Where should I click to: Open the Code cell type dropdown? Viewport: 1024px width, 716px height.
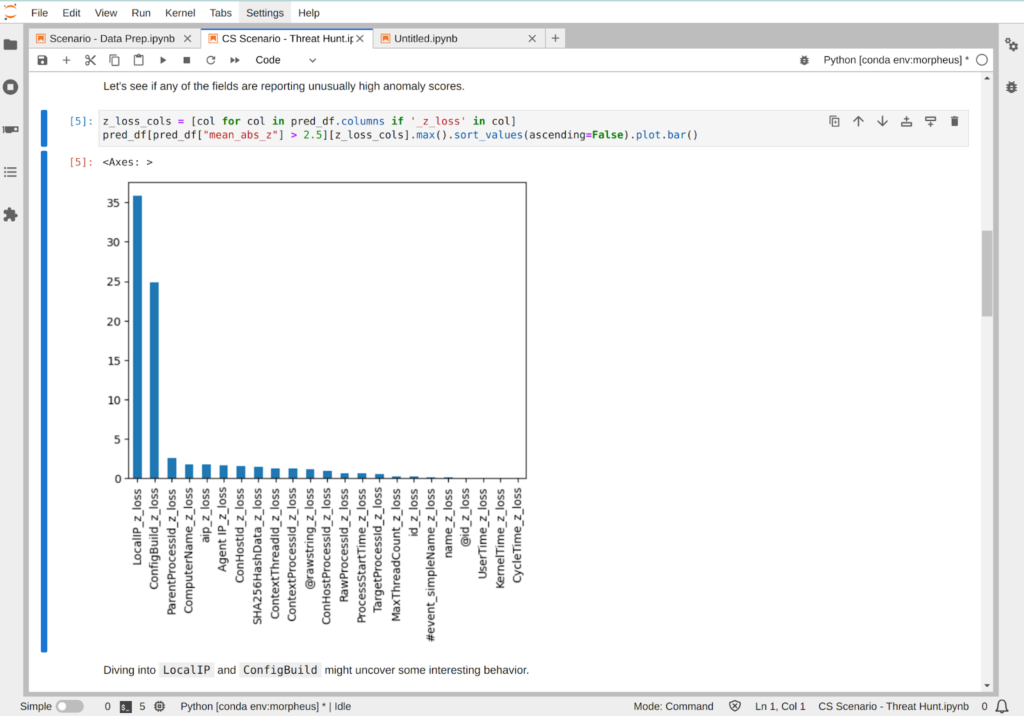click(286, 60)
